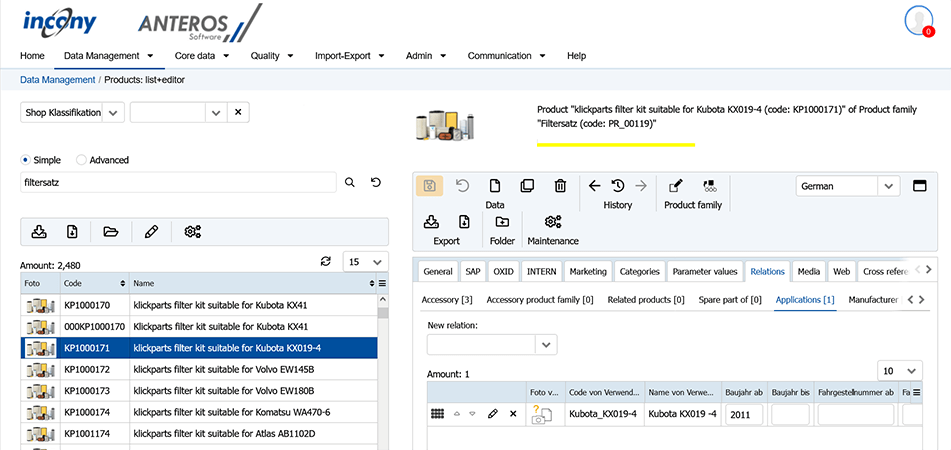Move the relation row down
Screen dimensions: 951x450
coord(472,414)
